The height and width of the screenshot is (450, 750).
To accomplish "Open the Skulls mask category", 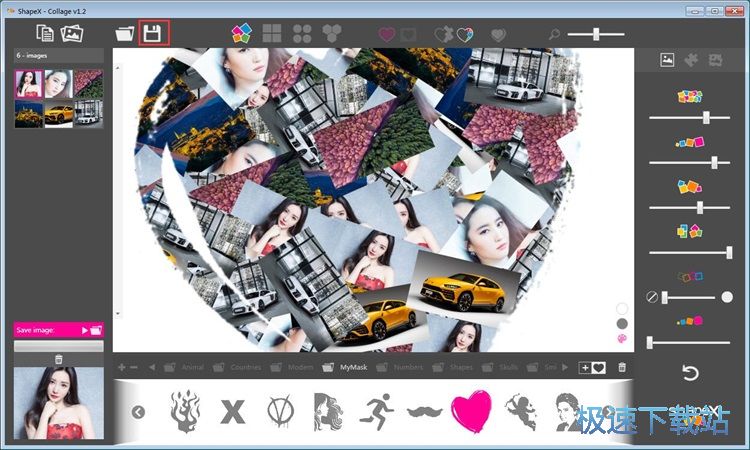I will (502, 367).
